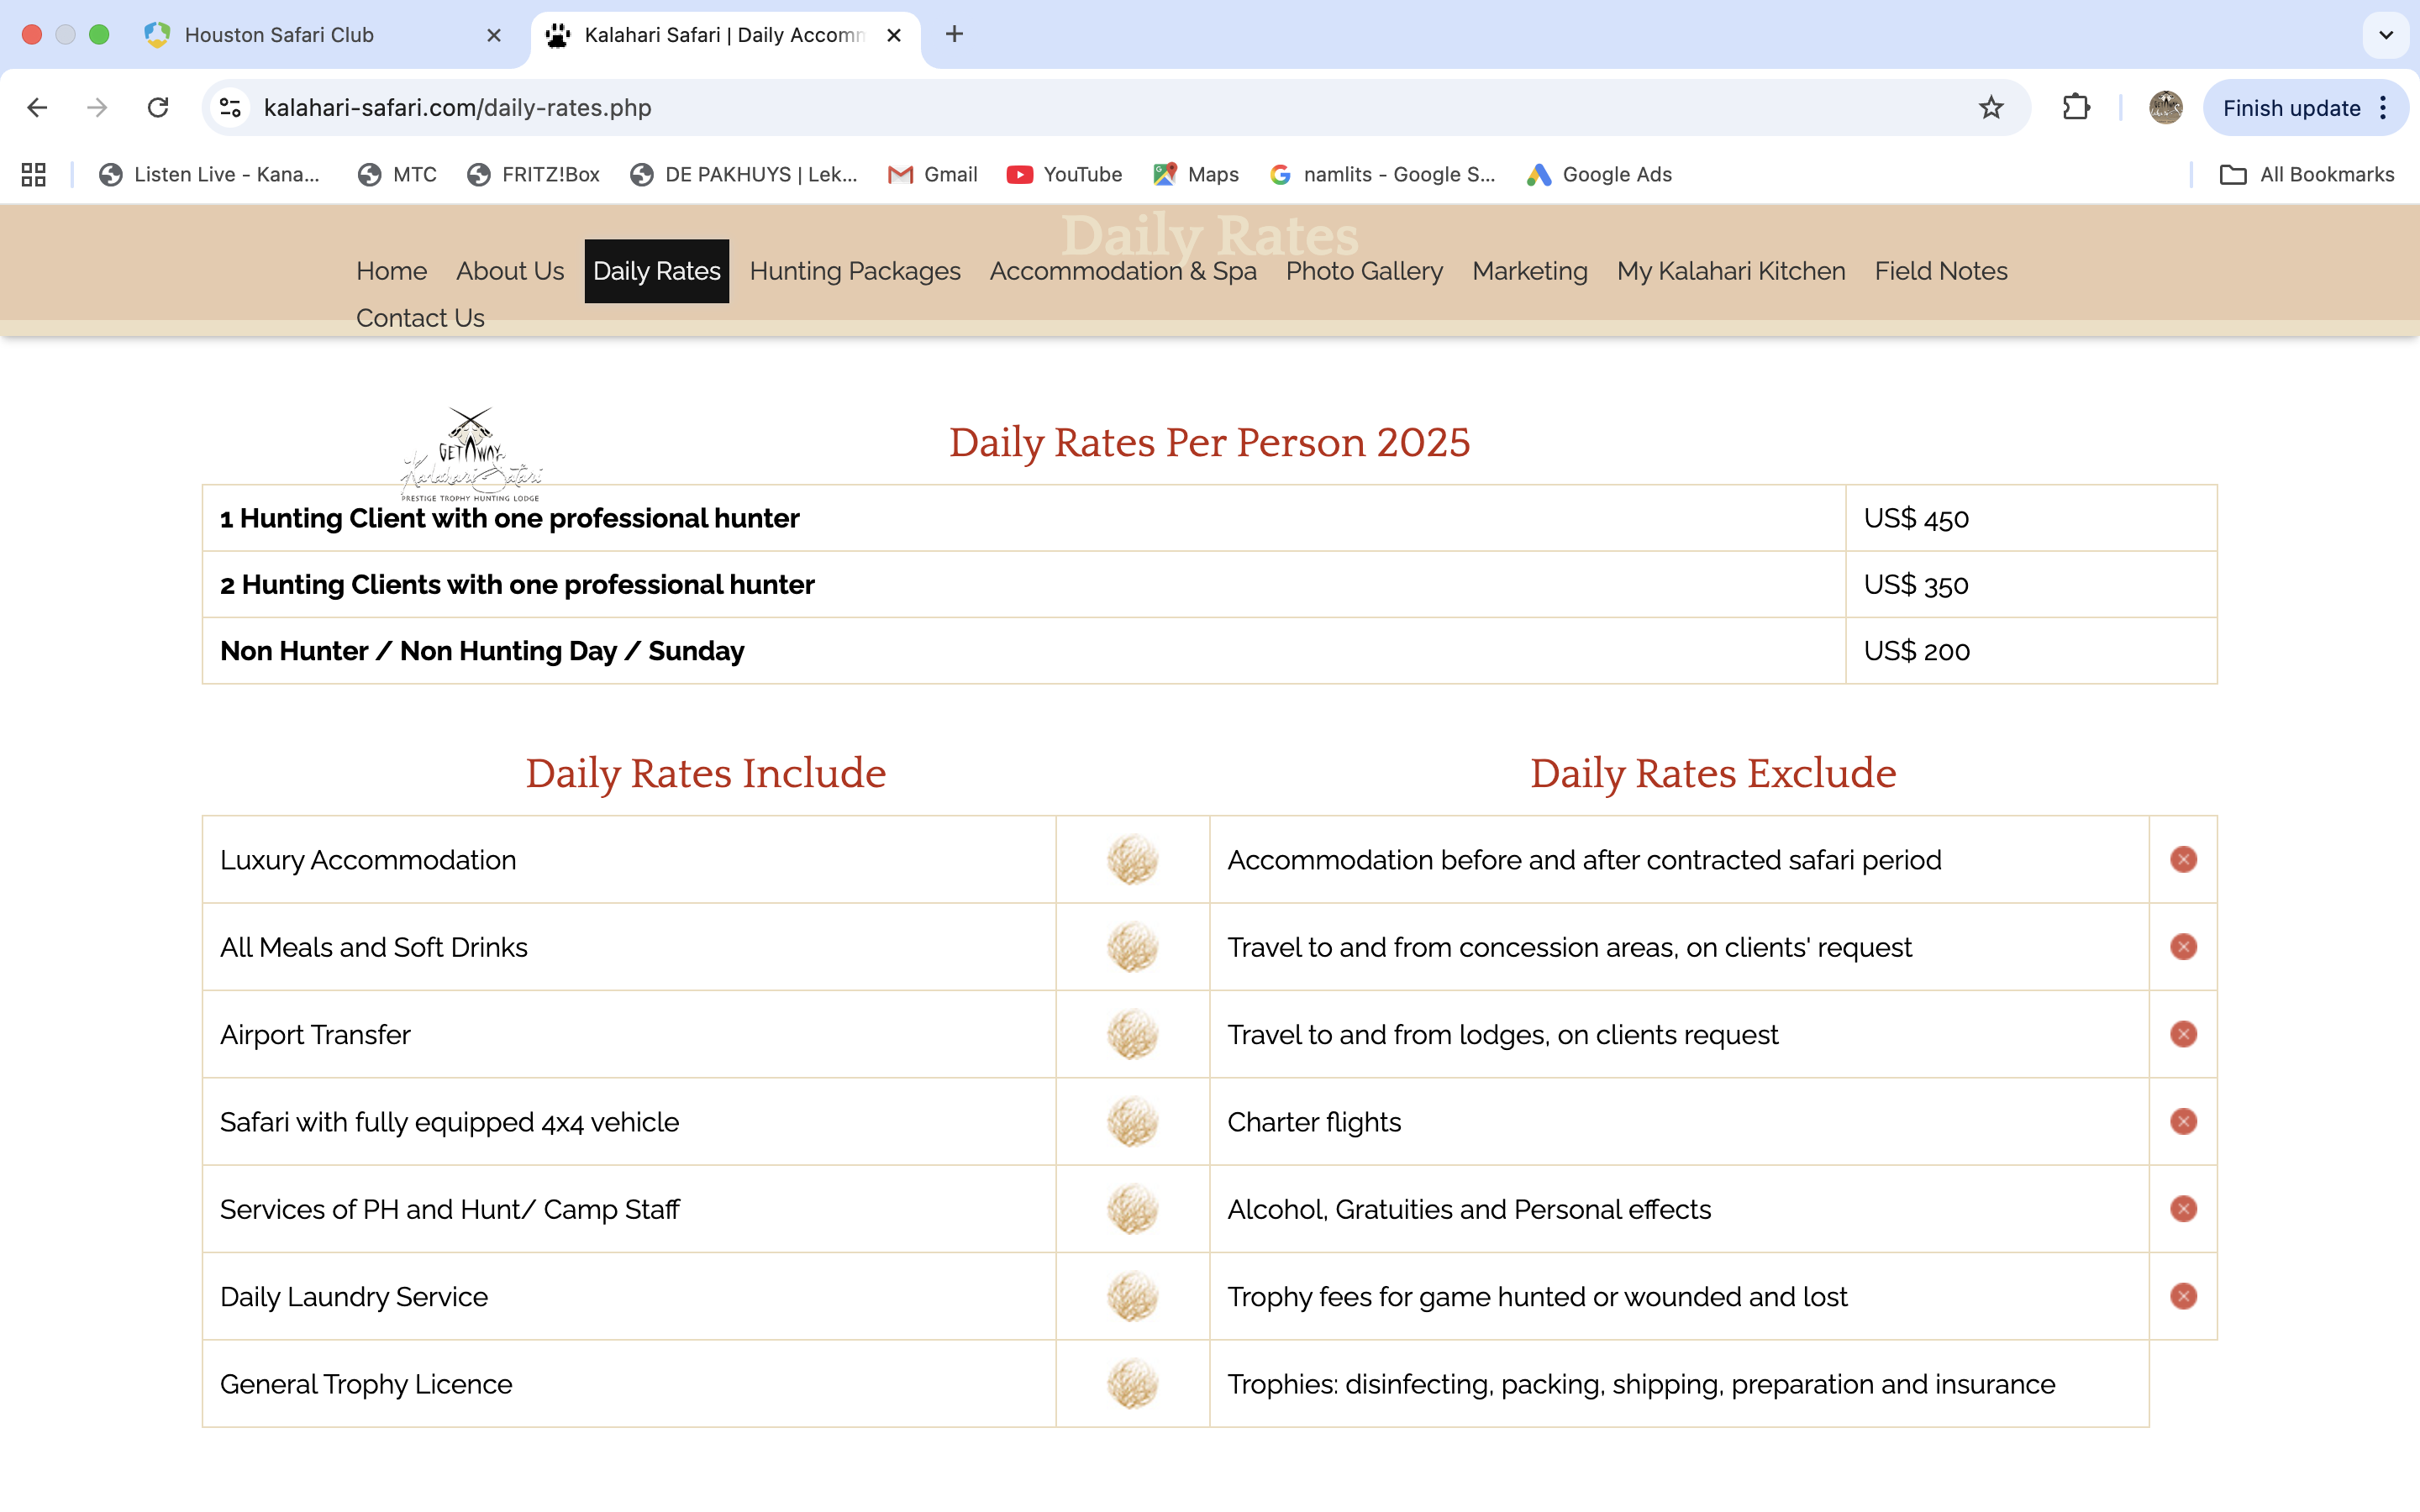Click the Daily Rates Exclude heading
This screenshot has height=1512, width=2420.
1713,773
